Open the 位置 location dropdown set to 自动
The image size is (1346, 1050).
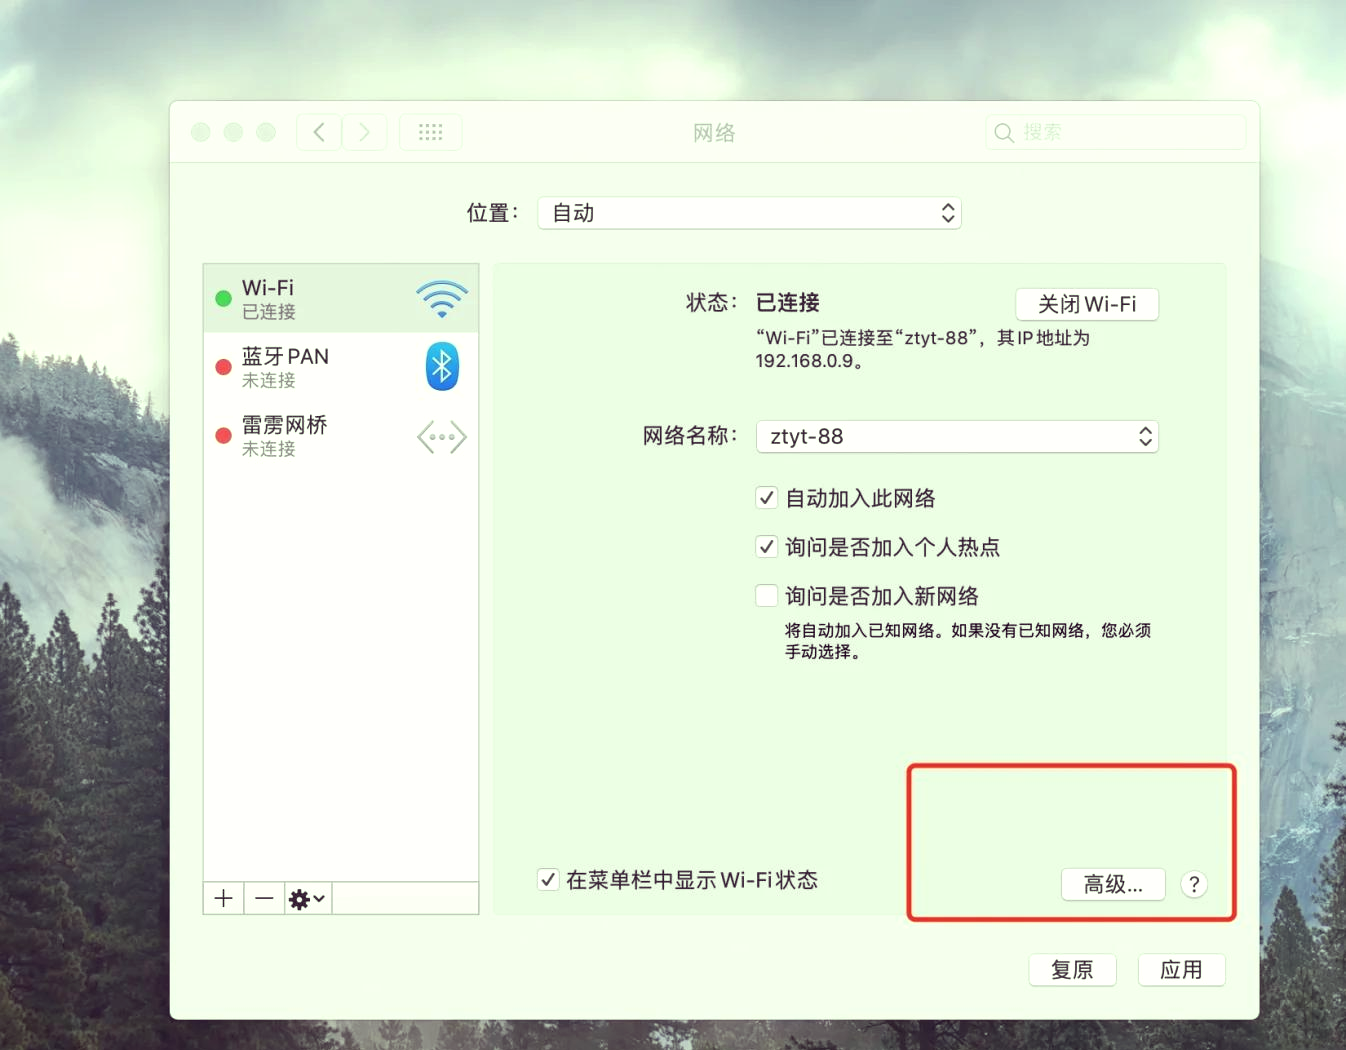point(749,213)
